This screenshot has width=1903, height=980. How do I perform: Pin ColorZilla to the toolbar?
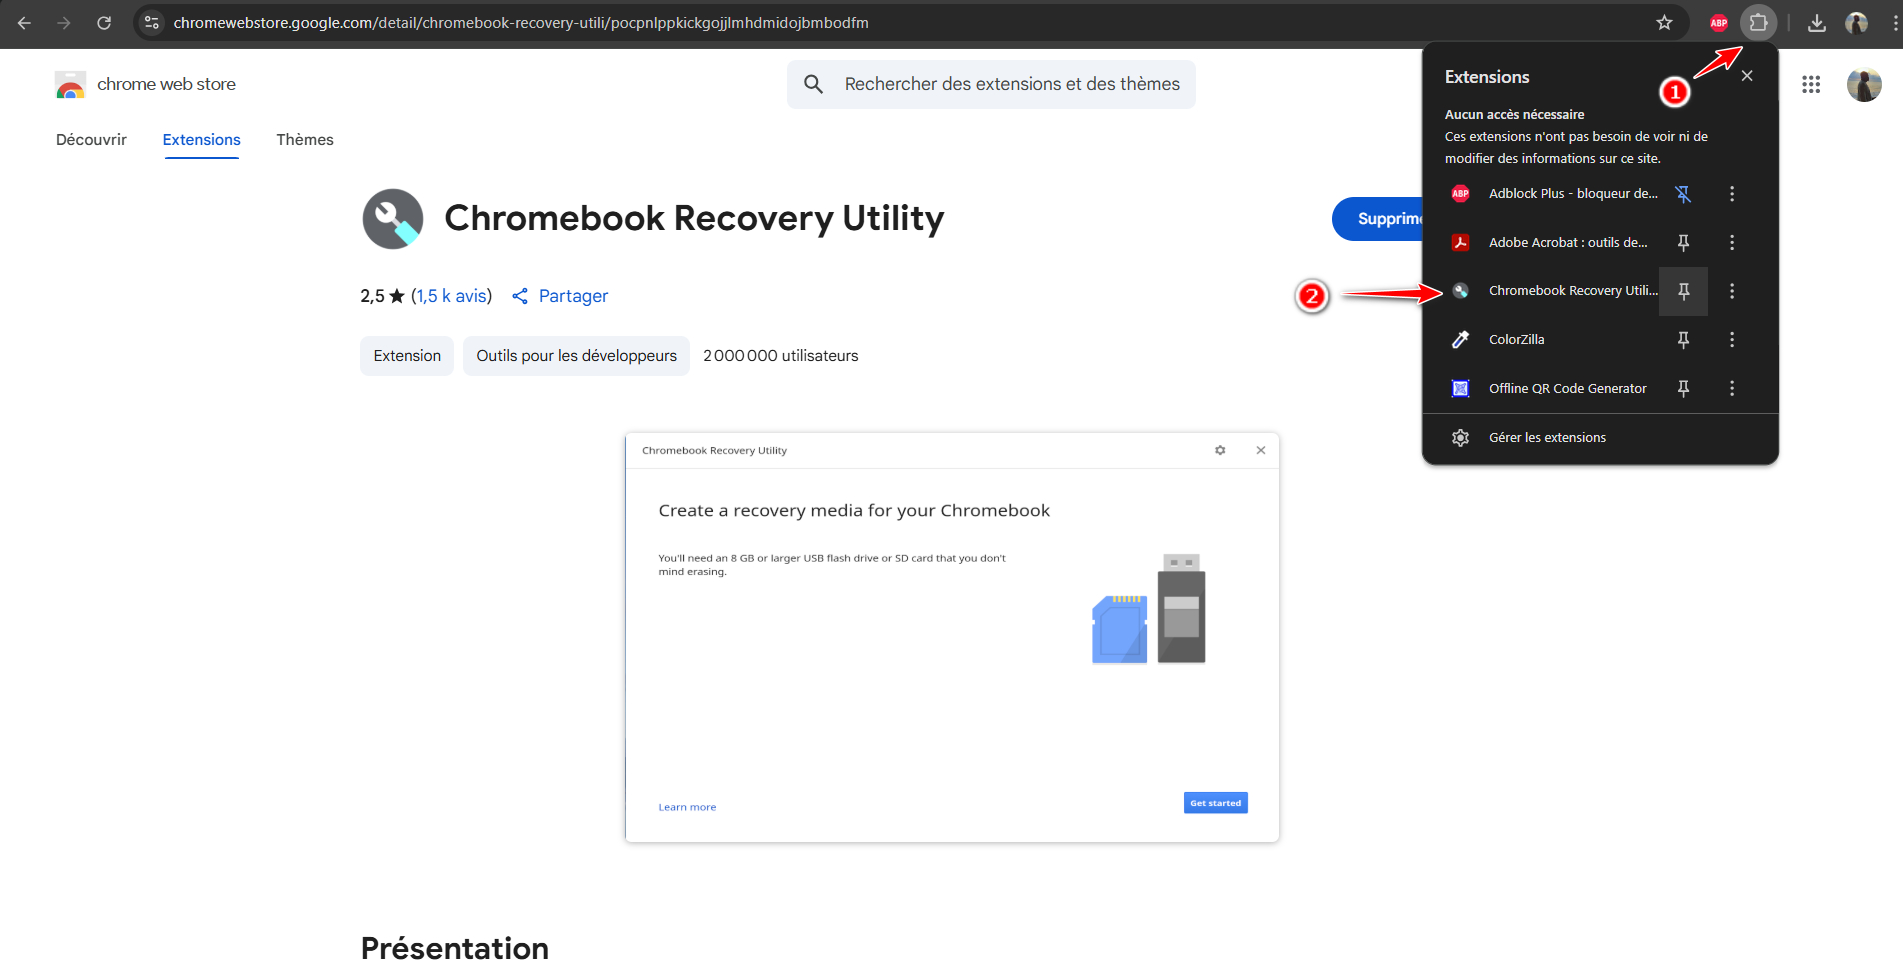pos(1683,340)
